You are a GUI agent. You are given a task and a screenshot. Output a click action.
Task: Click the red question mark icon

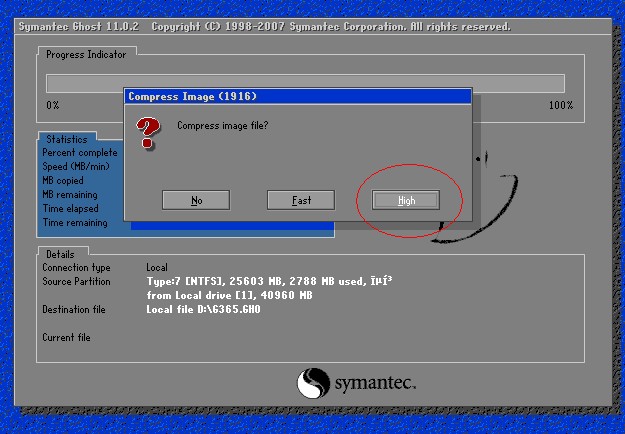click(148, 133)
